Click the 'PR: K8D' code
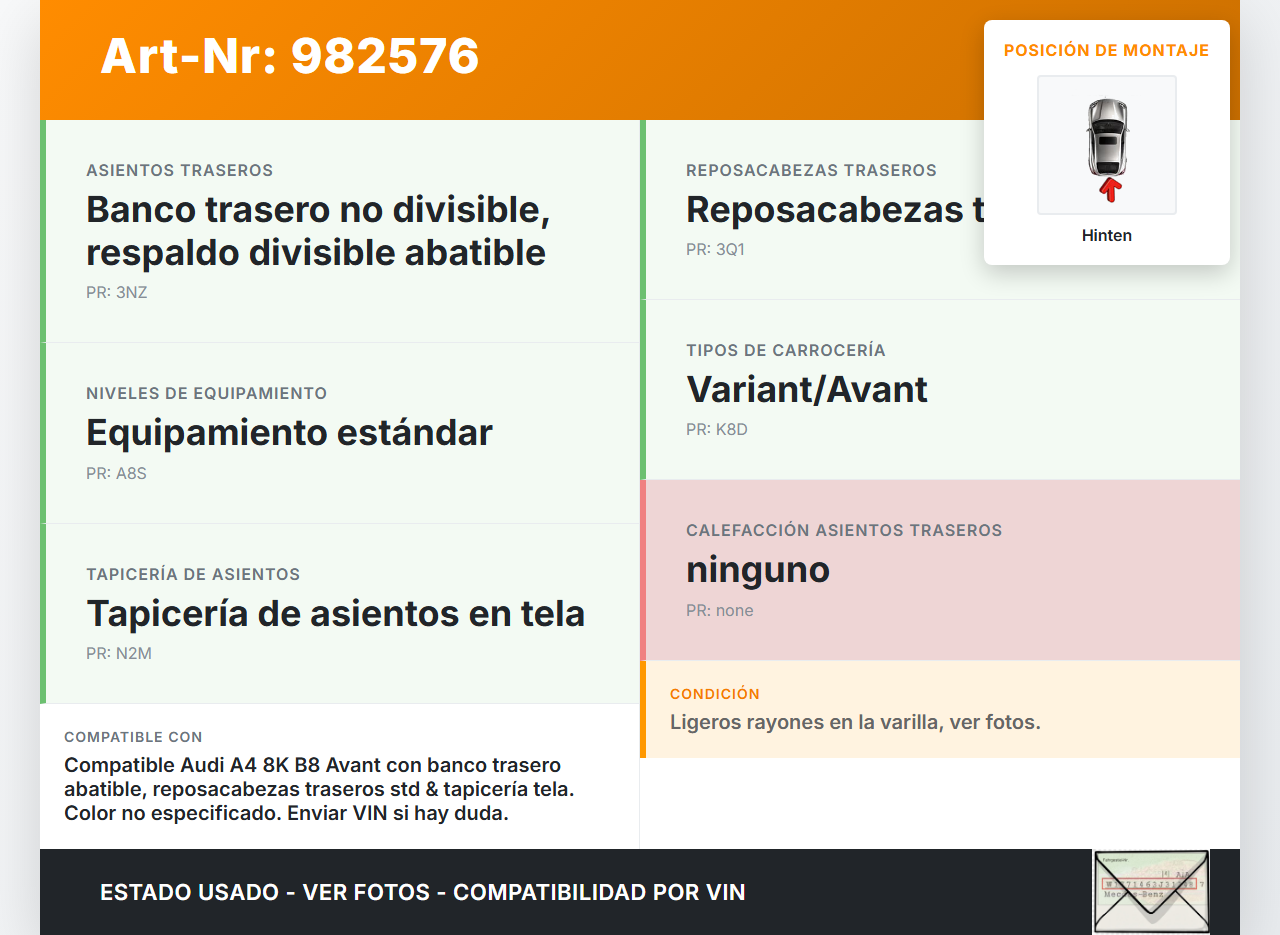Viewport: 1280px width, 935px height. 717,430
